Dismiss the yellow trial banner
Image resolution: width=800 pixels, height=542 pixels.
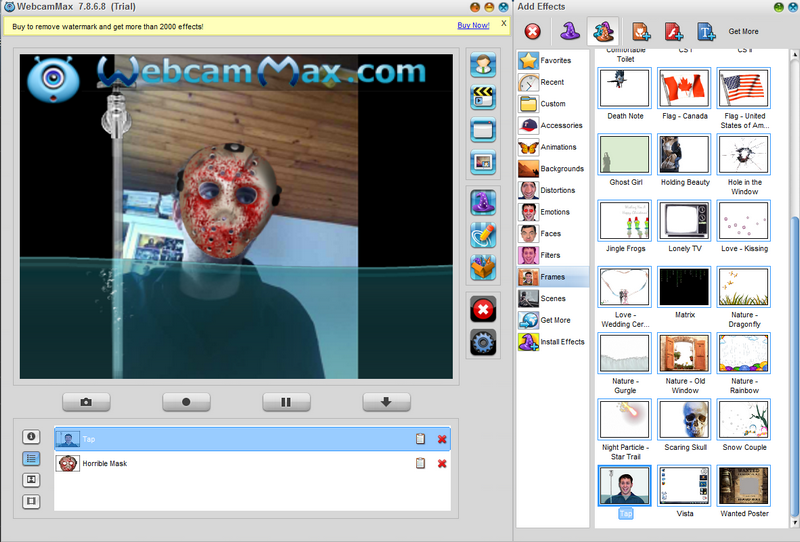click(504, 23)
